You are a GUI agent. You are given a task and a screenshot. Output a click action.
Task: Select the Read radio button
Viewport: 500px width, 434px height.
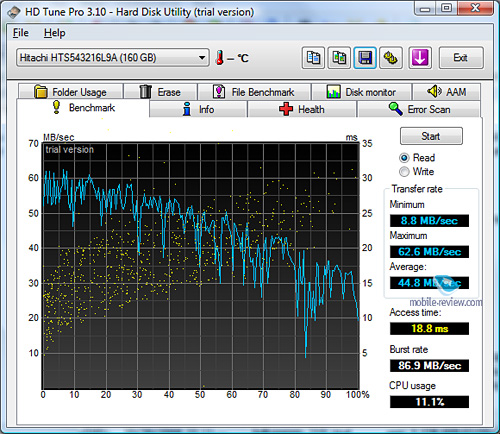[404, 158]
